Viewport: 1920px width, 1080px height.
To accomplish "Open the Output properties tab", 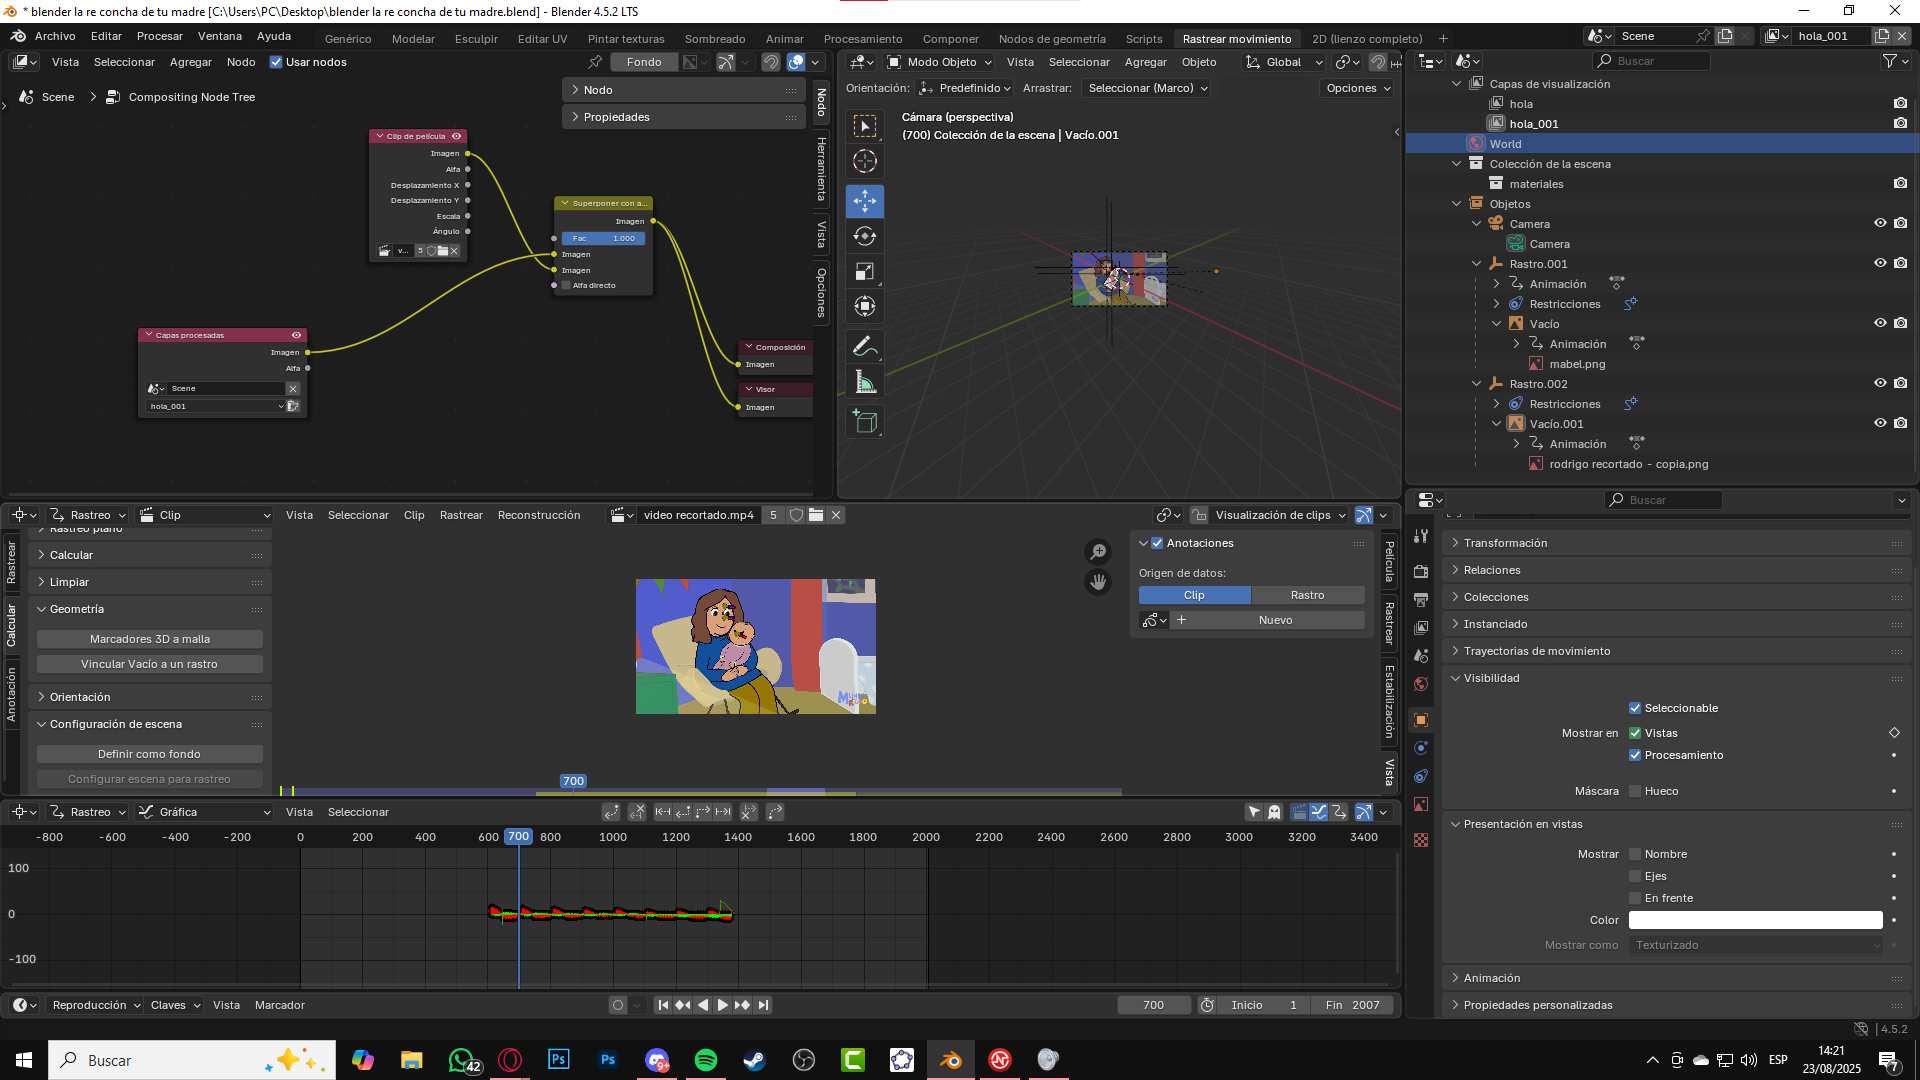I will tap(1421, 599).
